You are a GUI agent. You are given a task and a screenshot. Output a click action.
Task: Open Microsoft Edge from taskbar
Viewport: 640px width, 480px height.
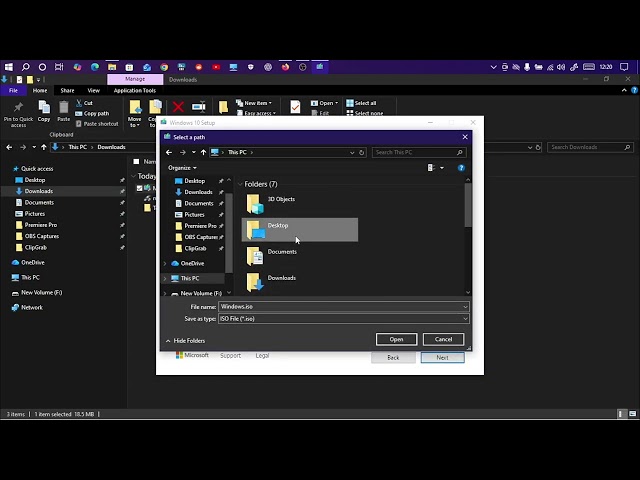pos(95,67)
